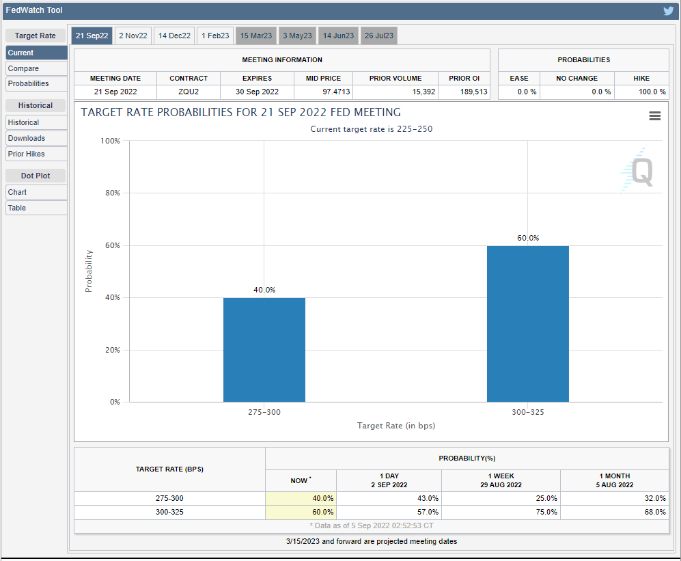Click the NO CHANGE column header
The height and width of the screenshot is (561, 681).
(x=577, y=79)
